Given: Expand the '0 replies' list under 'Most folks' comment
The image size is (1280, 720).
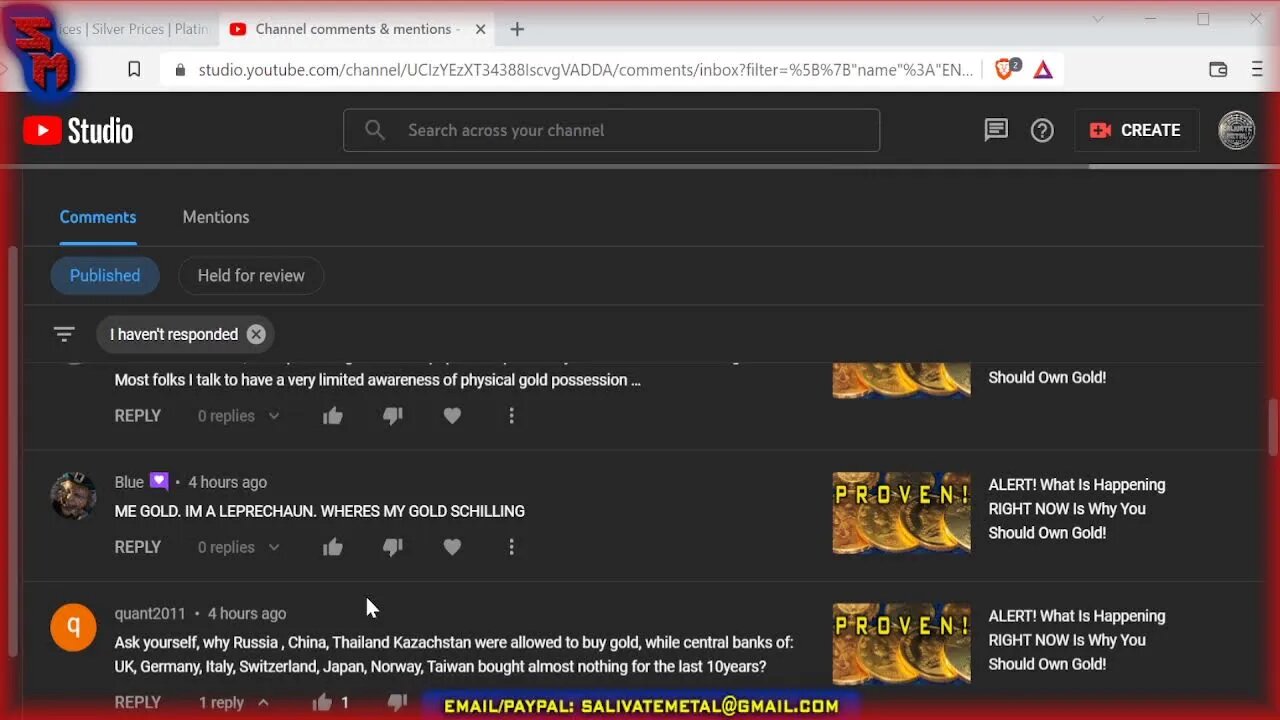Looking at the screenshot, I should tap(239, 416).
